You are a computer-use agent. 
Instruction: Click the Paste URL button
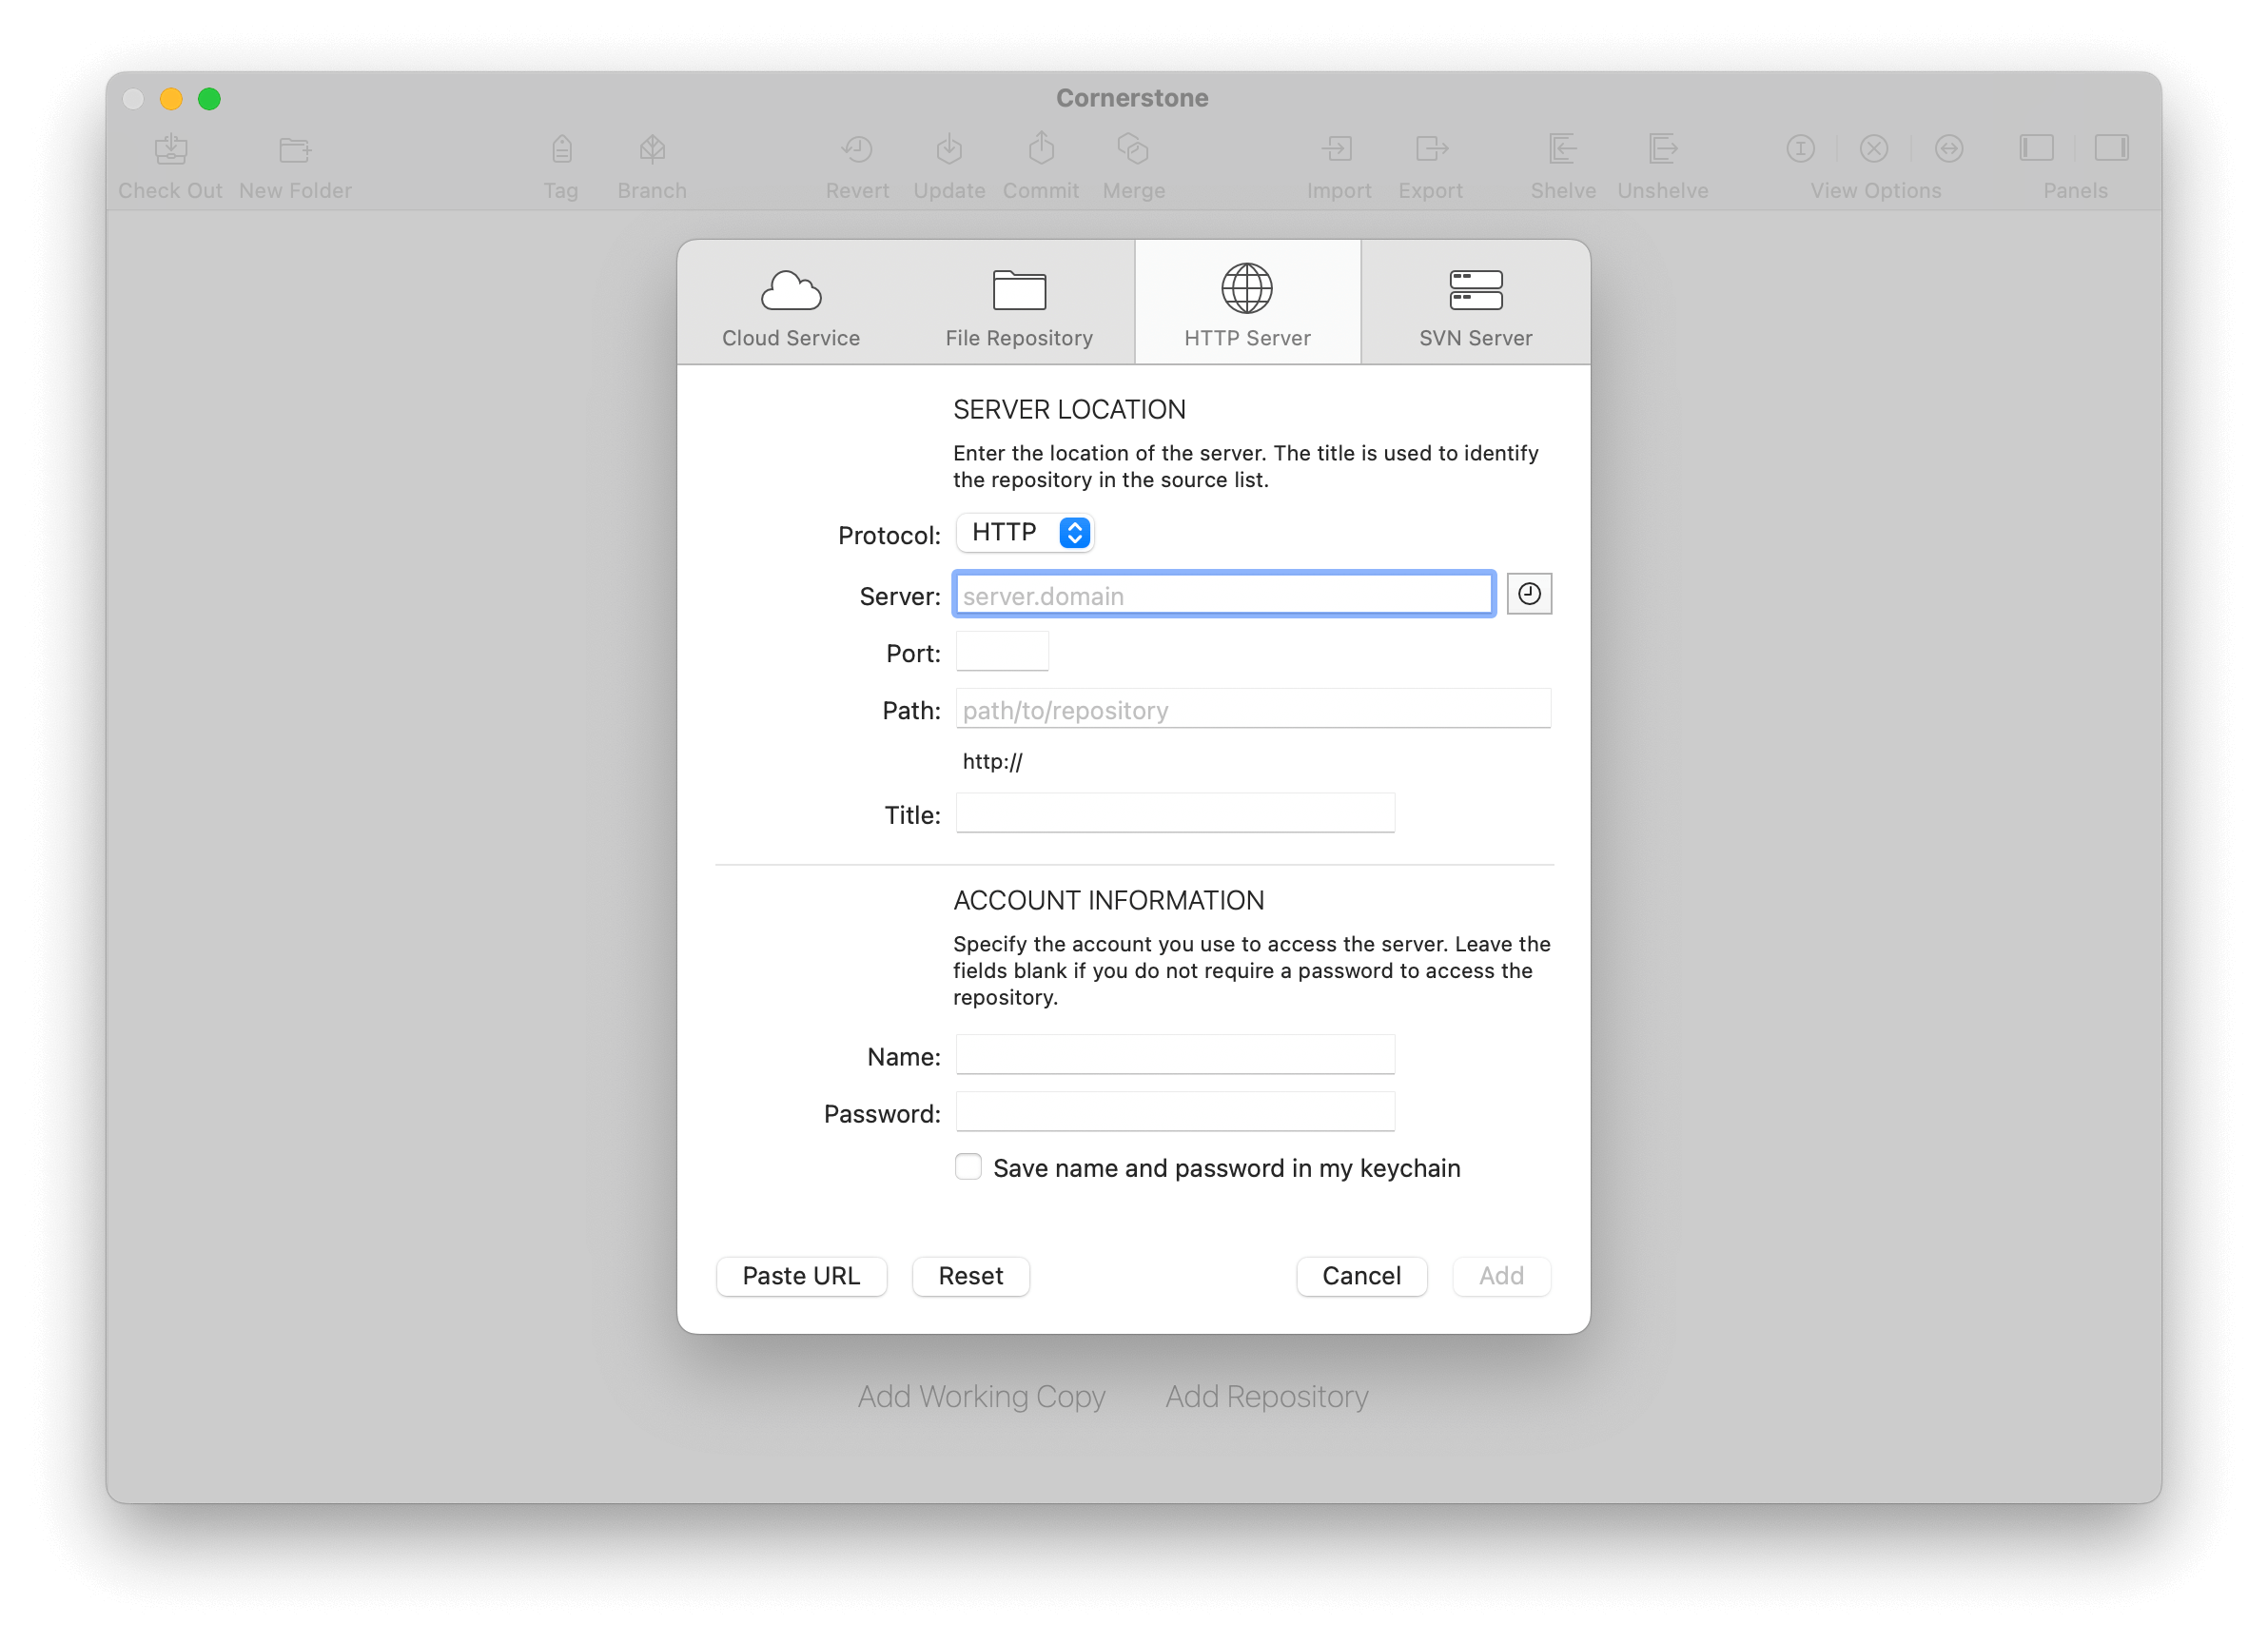pos(801,1274)
